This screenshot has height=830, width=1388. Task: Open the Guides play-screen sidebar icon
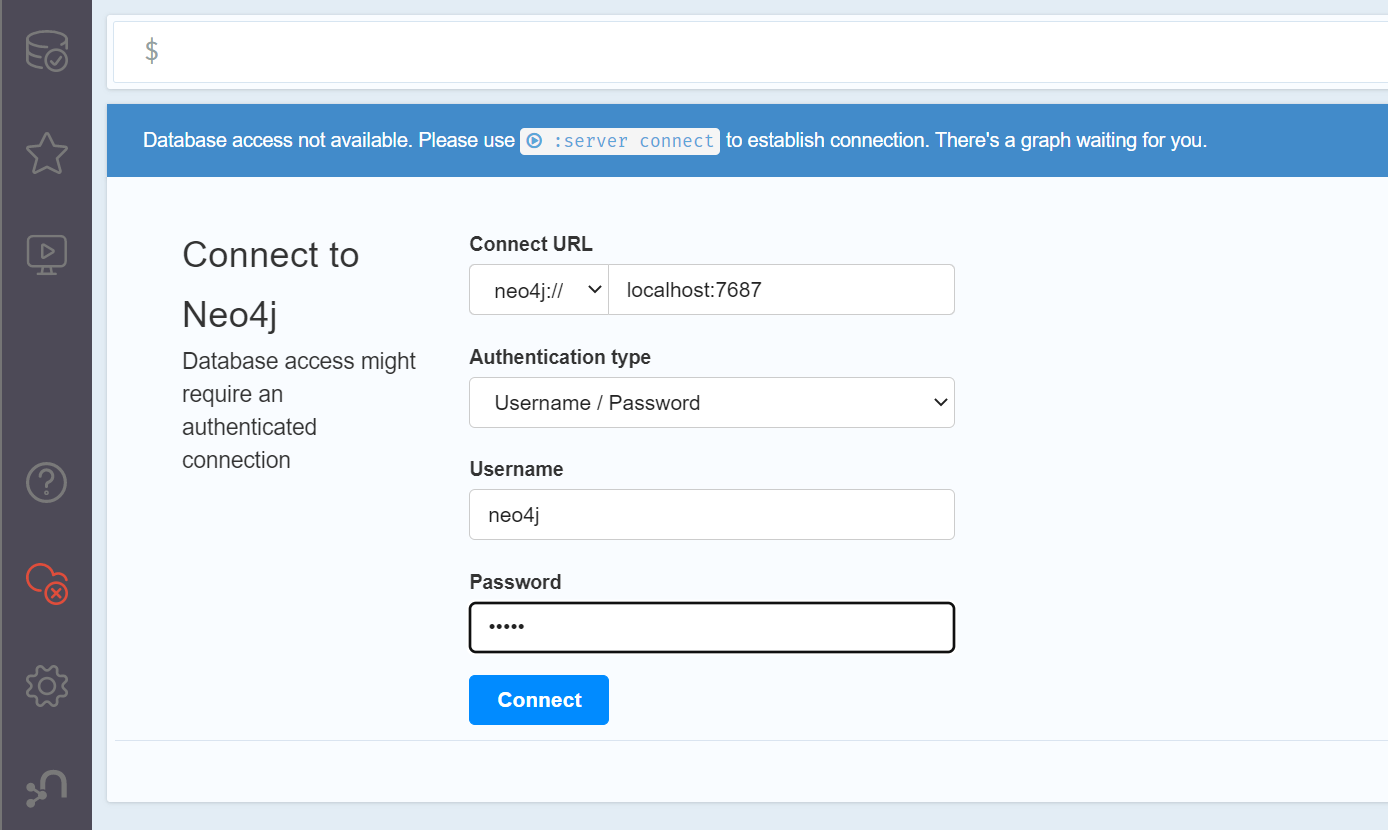point(46,255)
